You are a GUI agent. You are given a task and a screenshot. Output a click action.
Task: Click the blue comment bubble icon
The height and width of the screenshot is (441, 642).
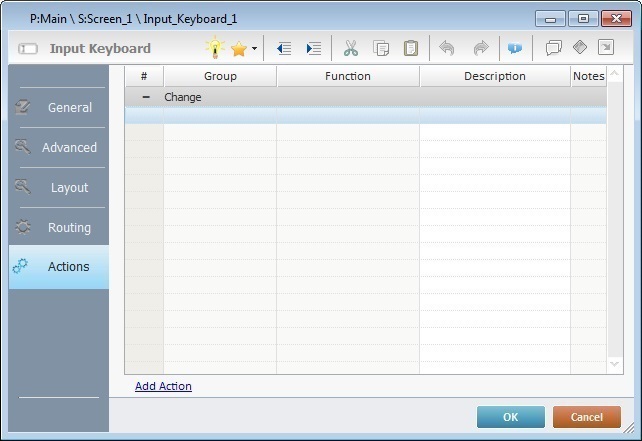pos(515,48)
